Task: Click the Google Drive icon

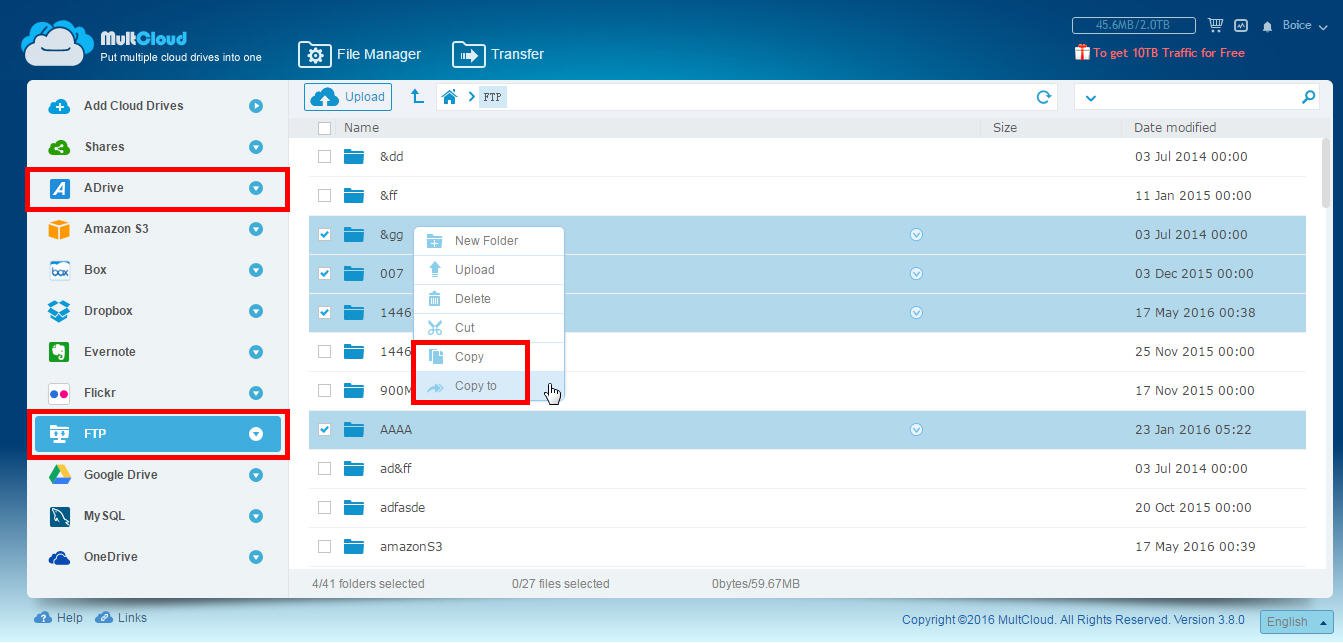Action: (x=59, y=475)
